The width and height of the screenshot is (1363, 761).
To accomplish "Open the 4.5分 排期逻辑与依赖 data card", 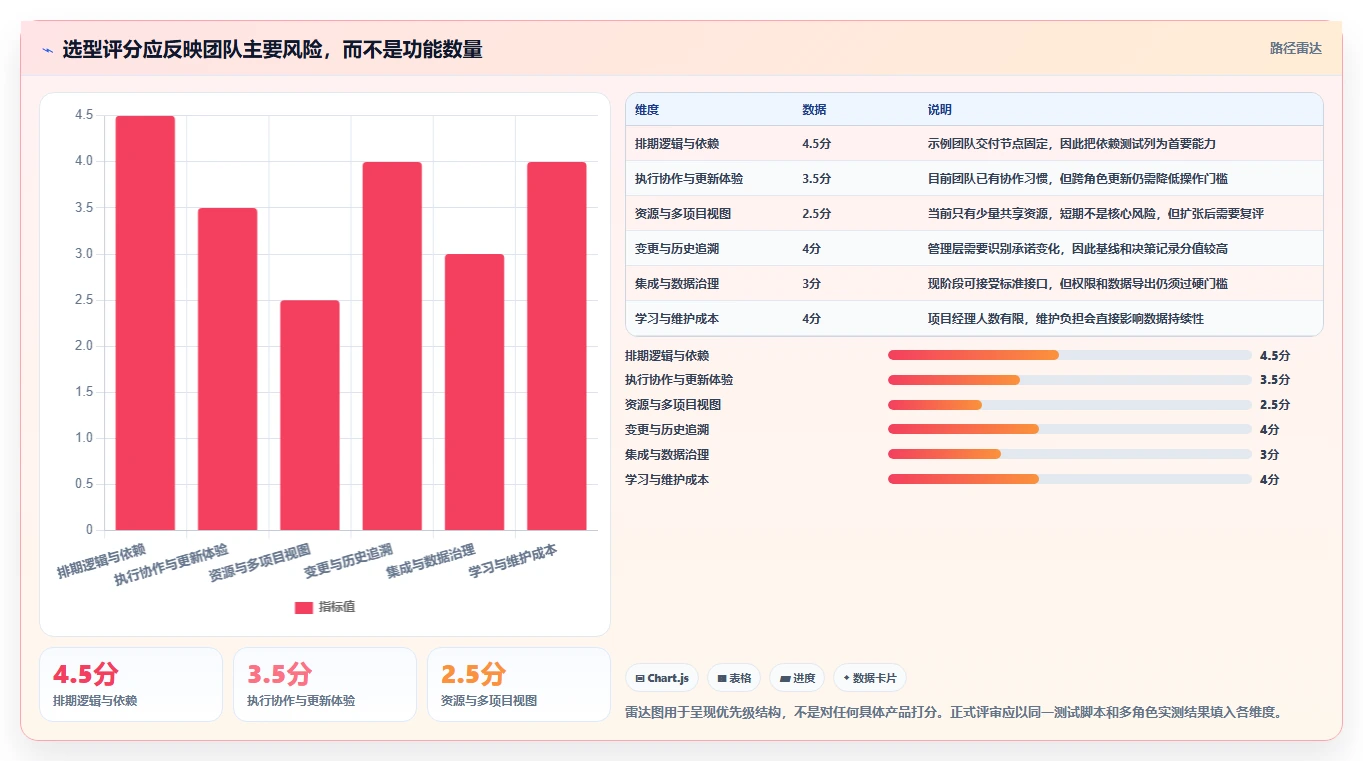I will click(131, 684).
